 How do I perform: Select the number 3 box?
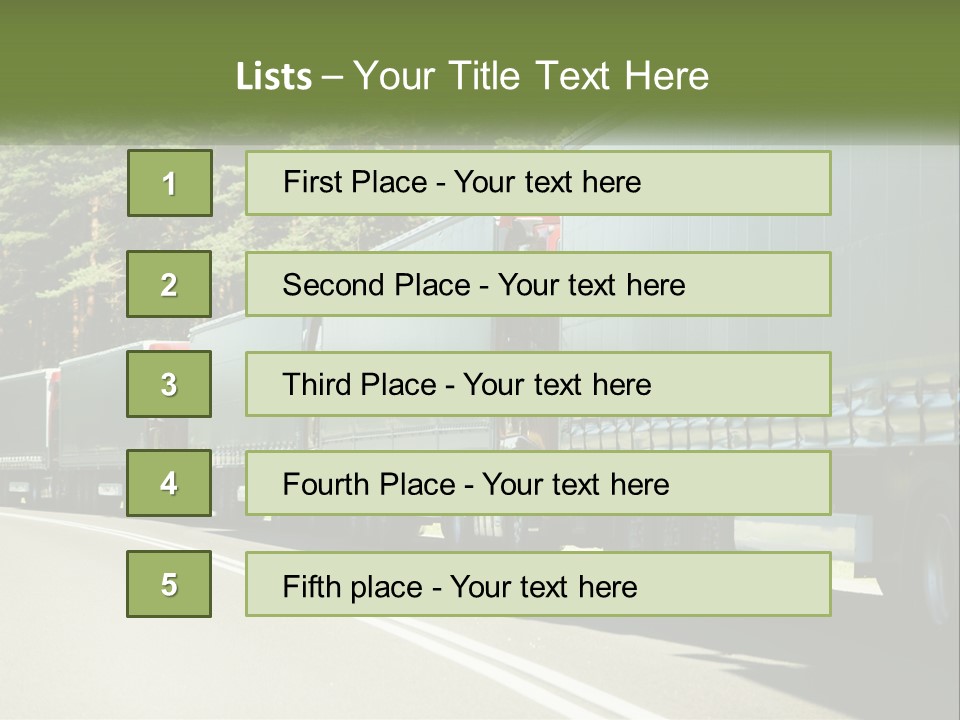coord(169,384)
